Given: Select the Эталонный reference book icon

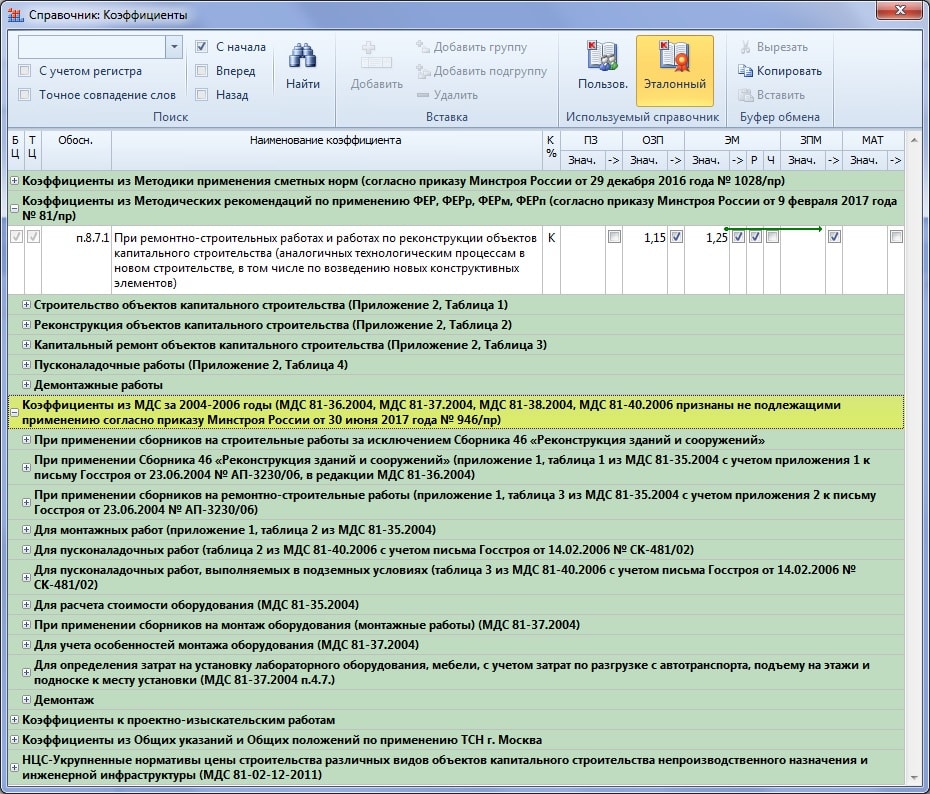Looking at the screenshot, I should coord(674,56).
